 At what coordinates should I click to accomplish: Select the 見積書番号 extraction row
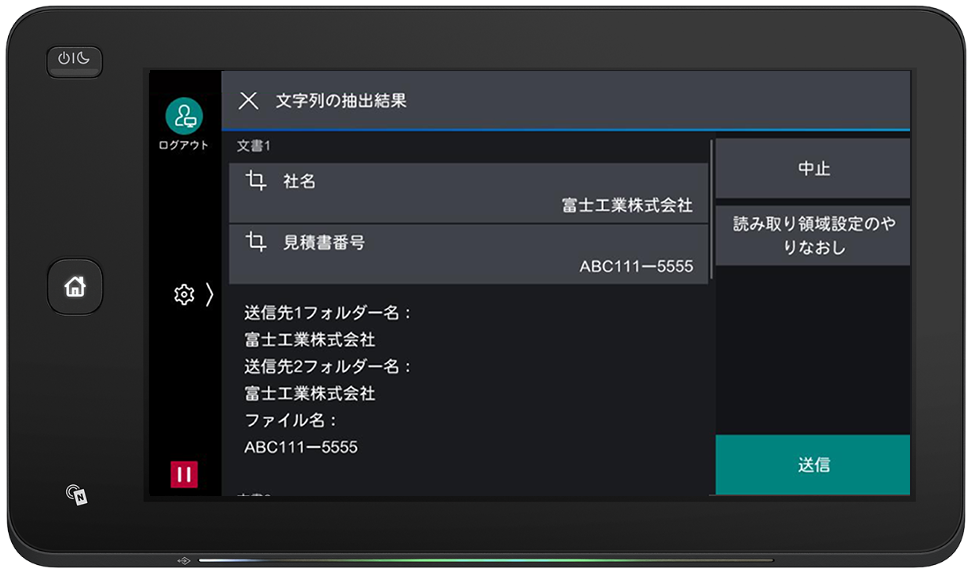468,254
